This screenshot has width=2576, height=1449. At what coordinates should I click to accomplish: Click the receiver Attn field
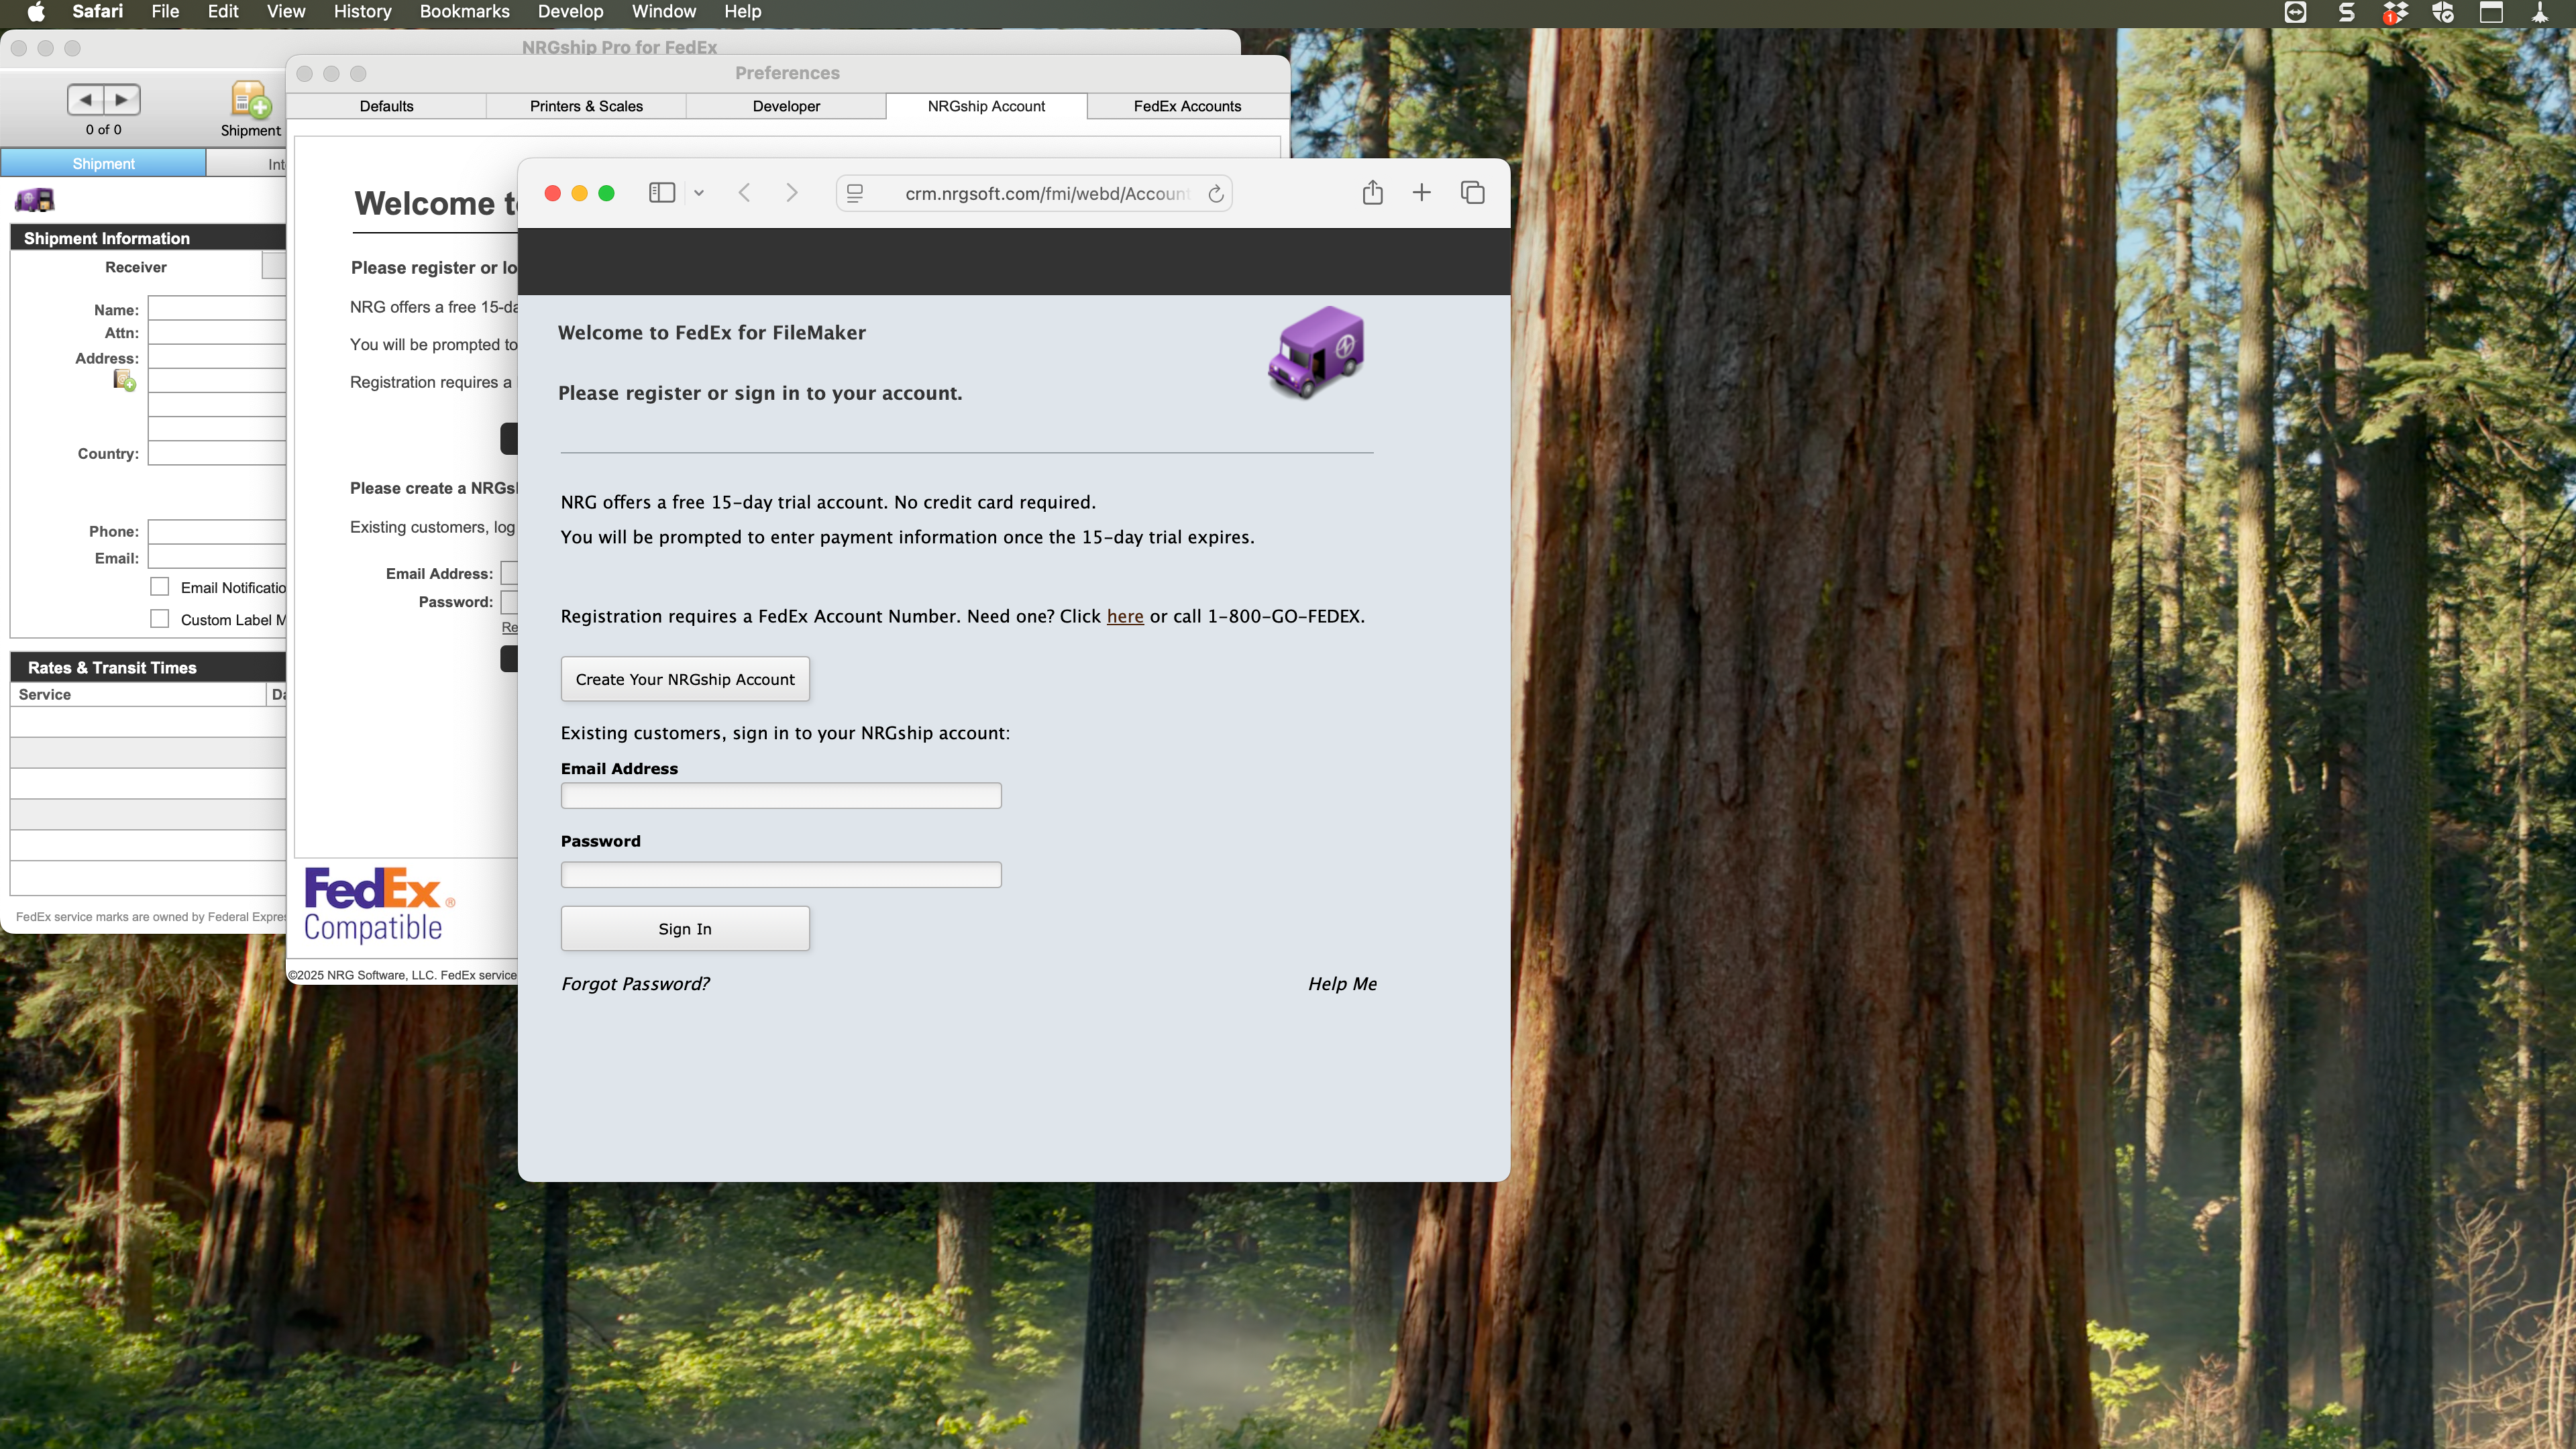[x=217, y=332]
